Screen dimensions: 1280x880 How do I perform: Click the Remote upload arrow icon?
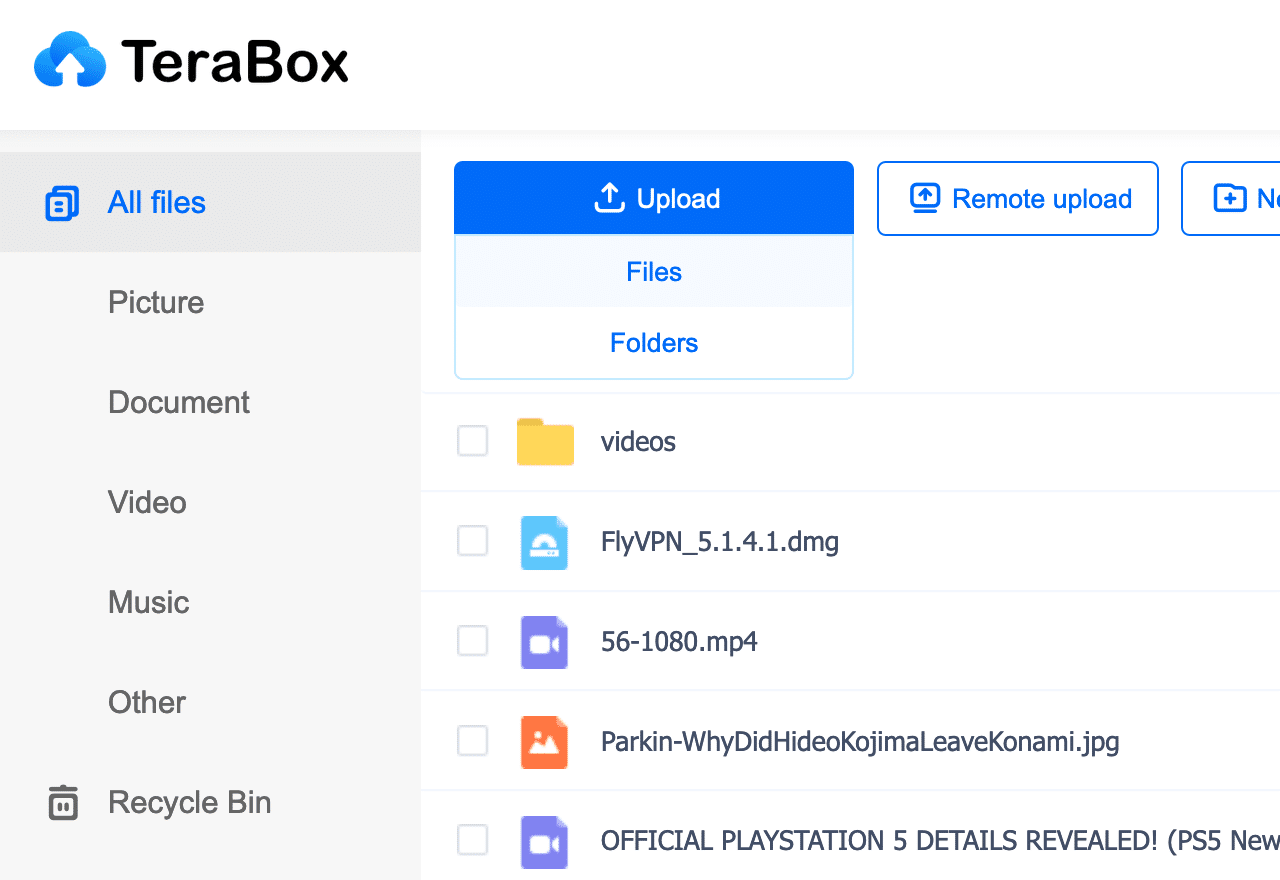[x=921, y=198]
